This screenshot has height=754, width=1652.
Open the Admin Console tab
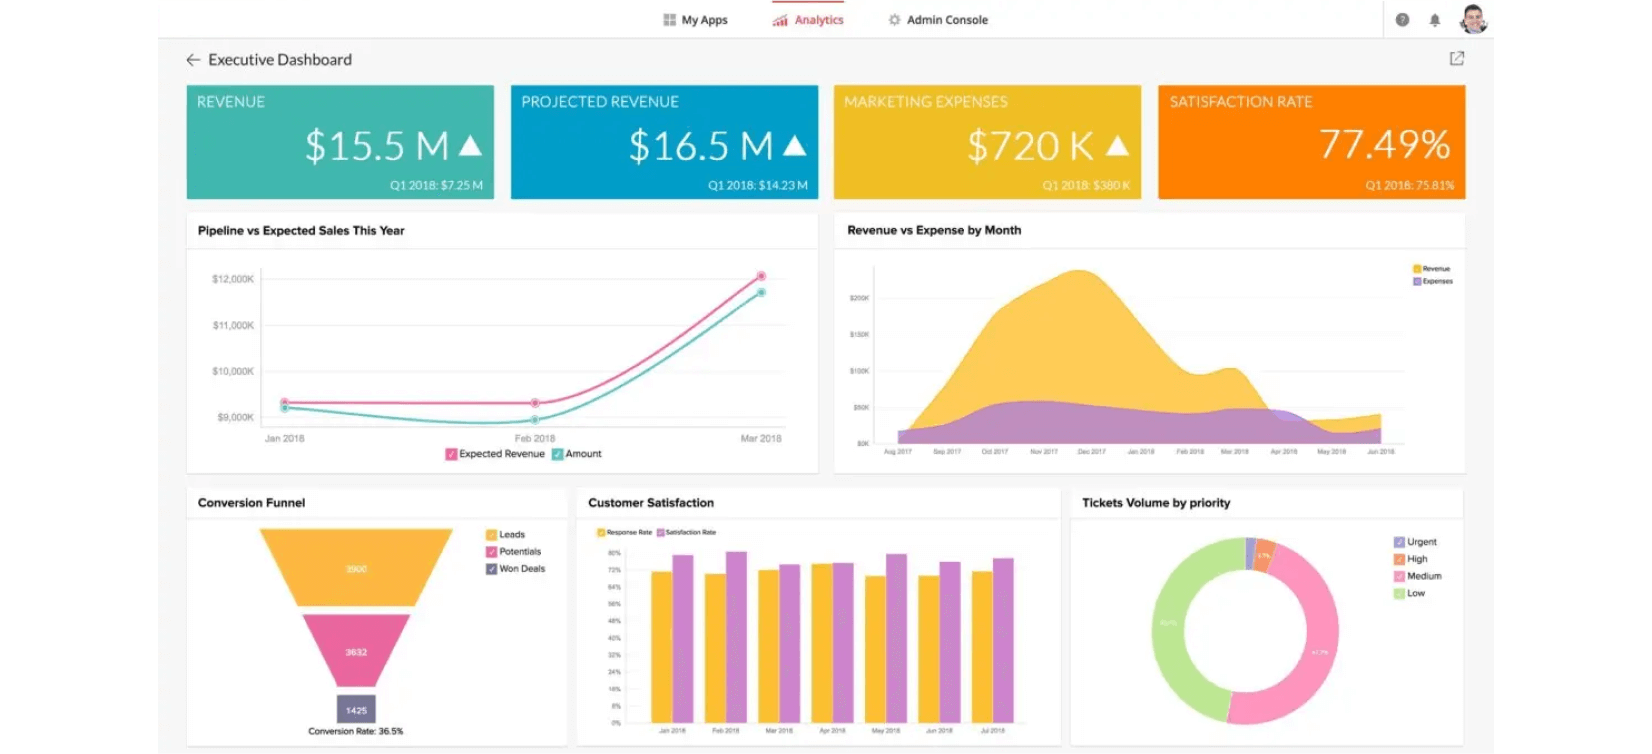pos(938,20)
